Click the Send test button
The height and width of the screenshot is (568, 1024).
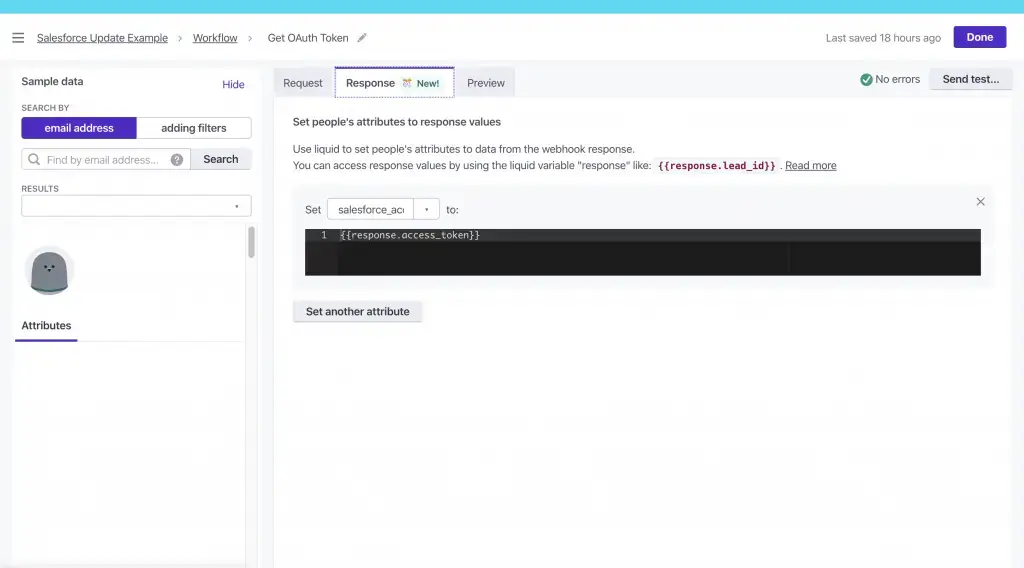click(x=970, y=80)
